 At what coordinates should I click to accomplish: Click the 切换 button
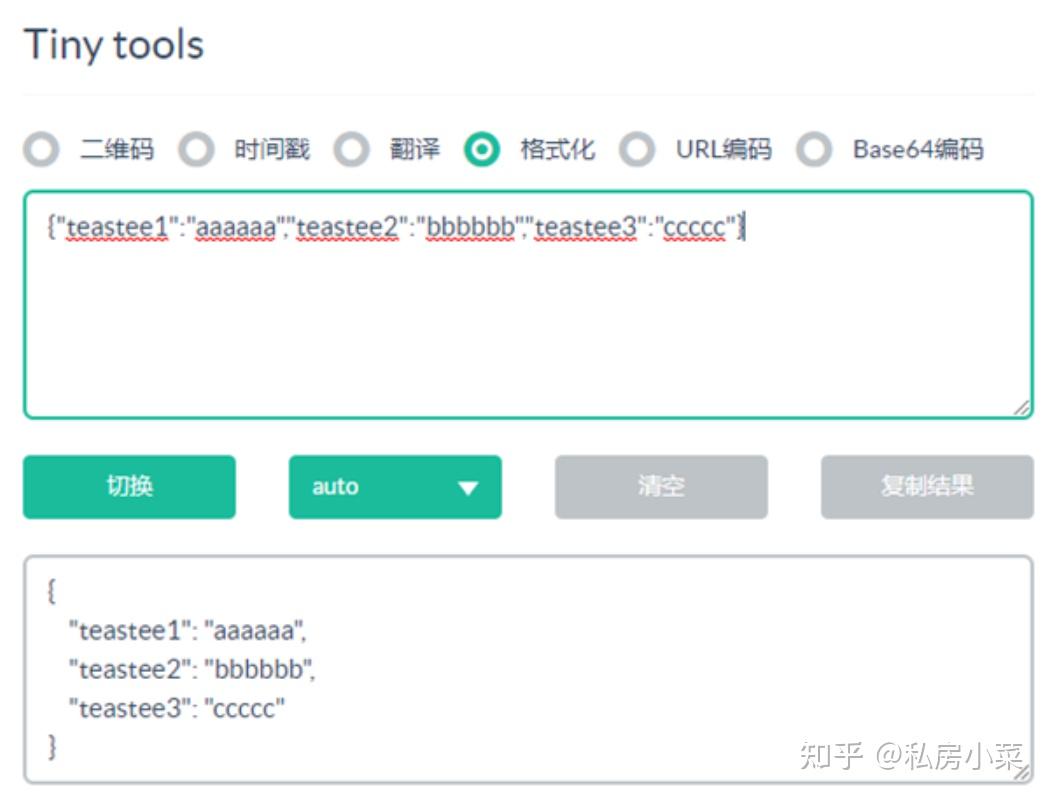click(x=129, y=487)
